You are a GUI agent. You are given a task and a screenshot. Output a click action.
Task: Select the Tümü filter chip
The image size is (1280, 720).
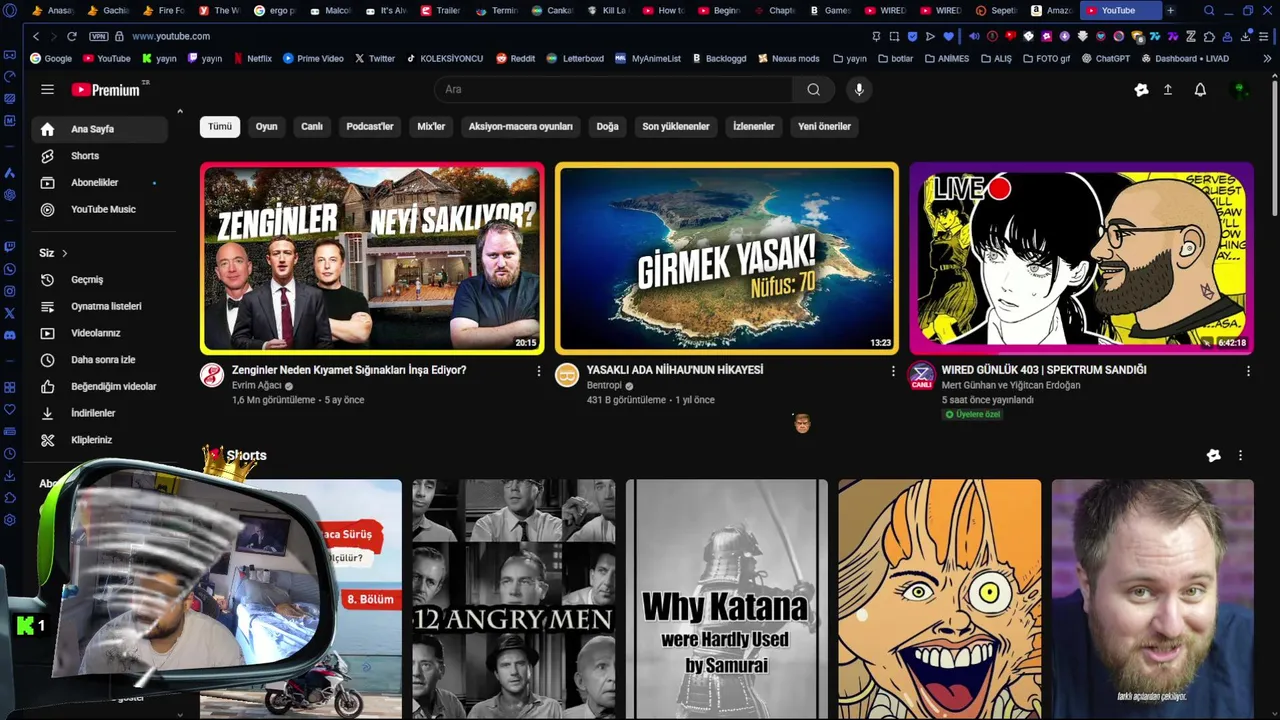[x=220, y=126]
